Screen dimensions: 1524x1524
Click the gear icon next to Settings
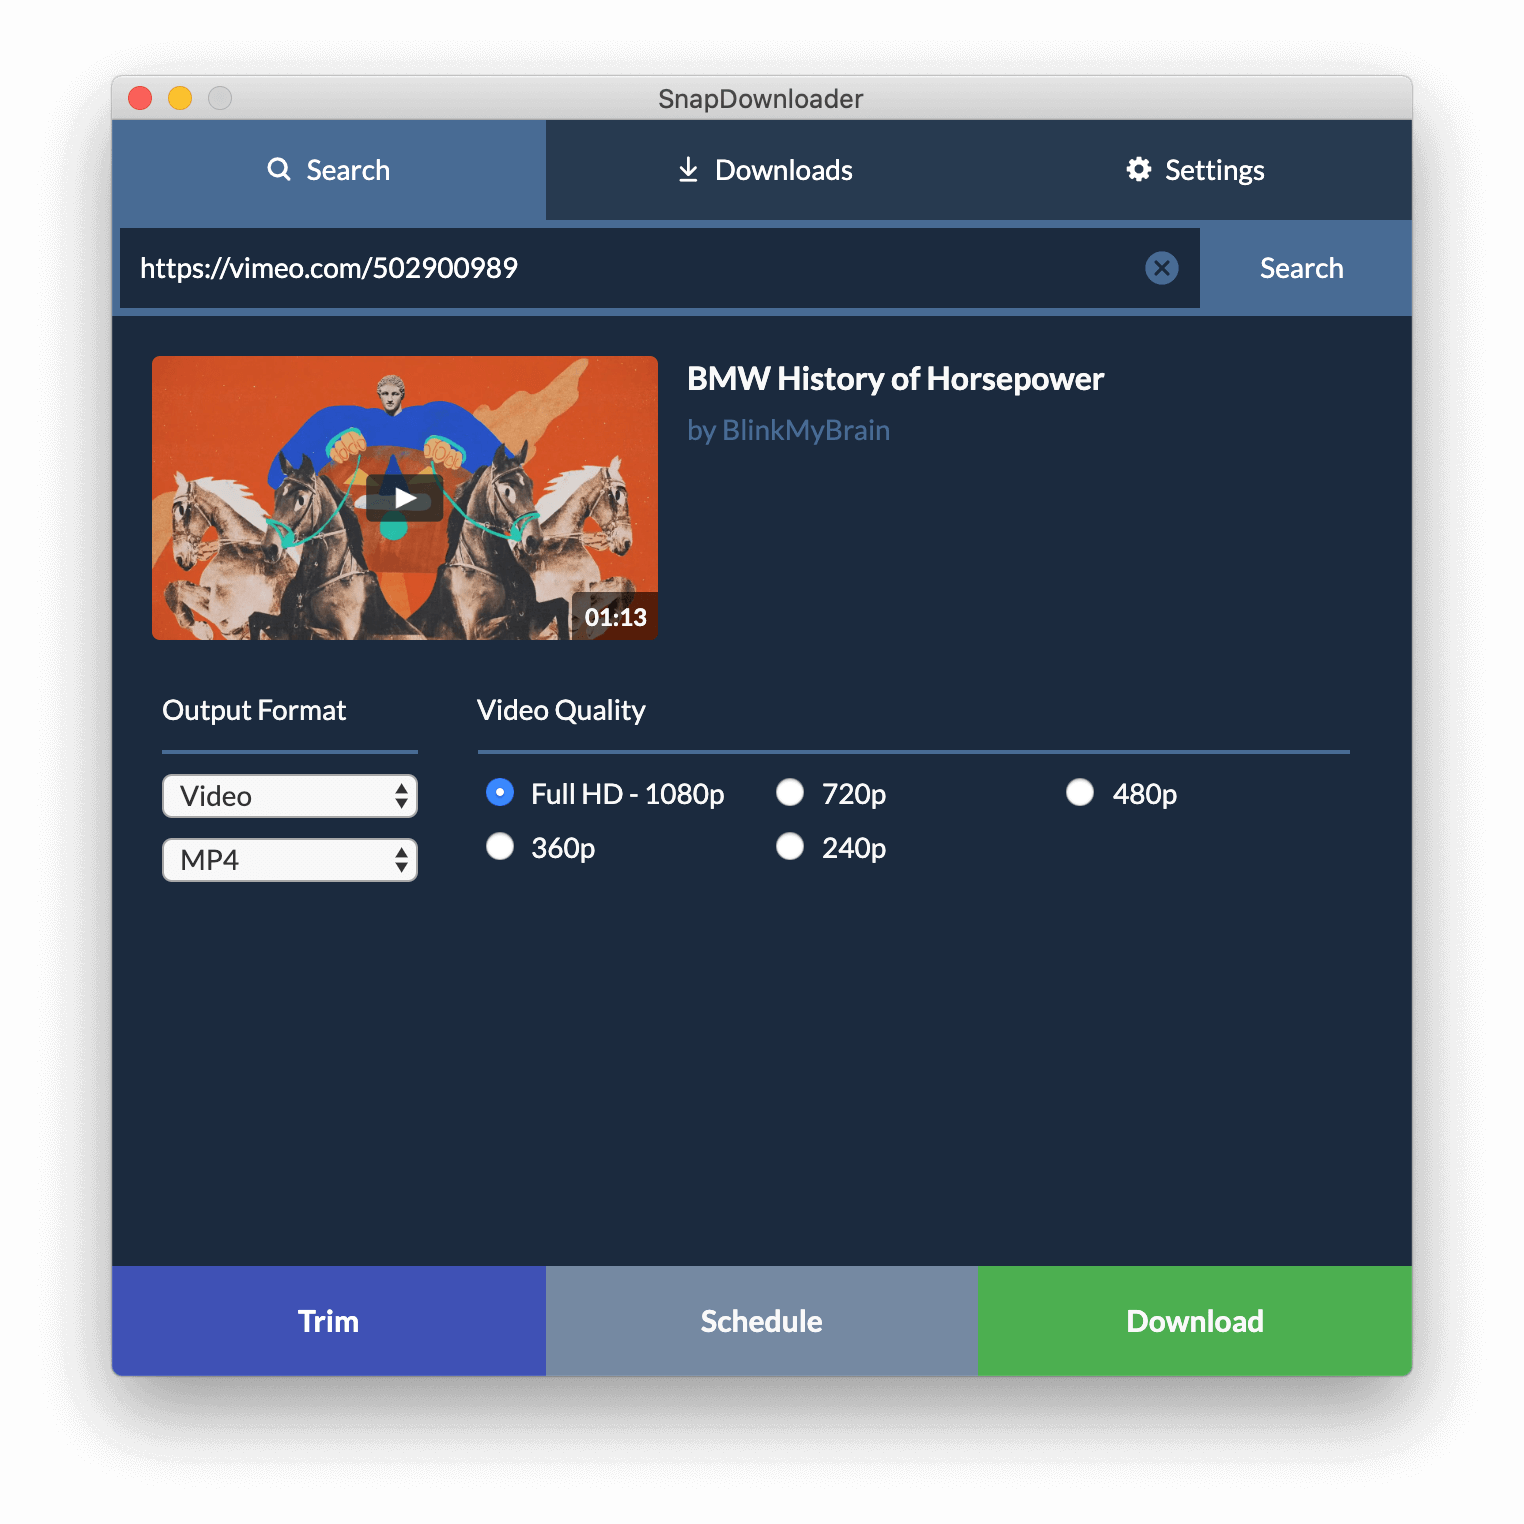[x=1137, y=169]
